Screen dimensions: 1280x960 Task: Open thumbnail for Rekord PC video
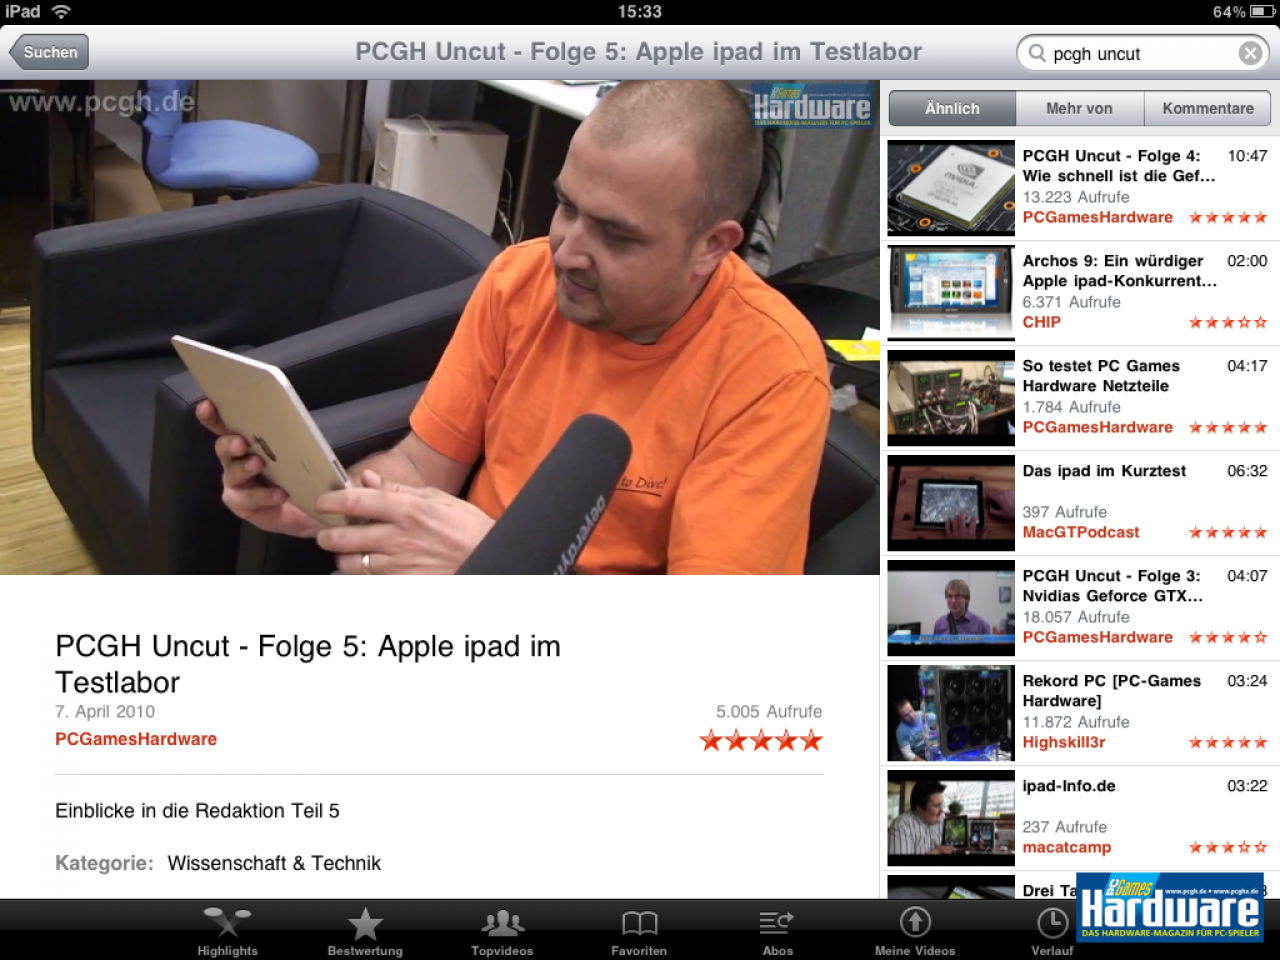pyautogui.click(x=951, y=713)
